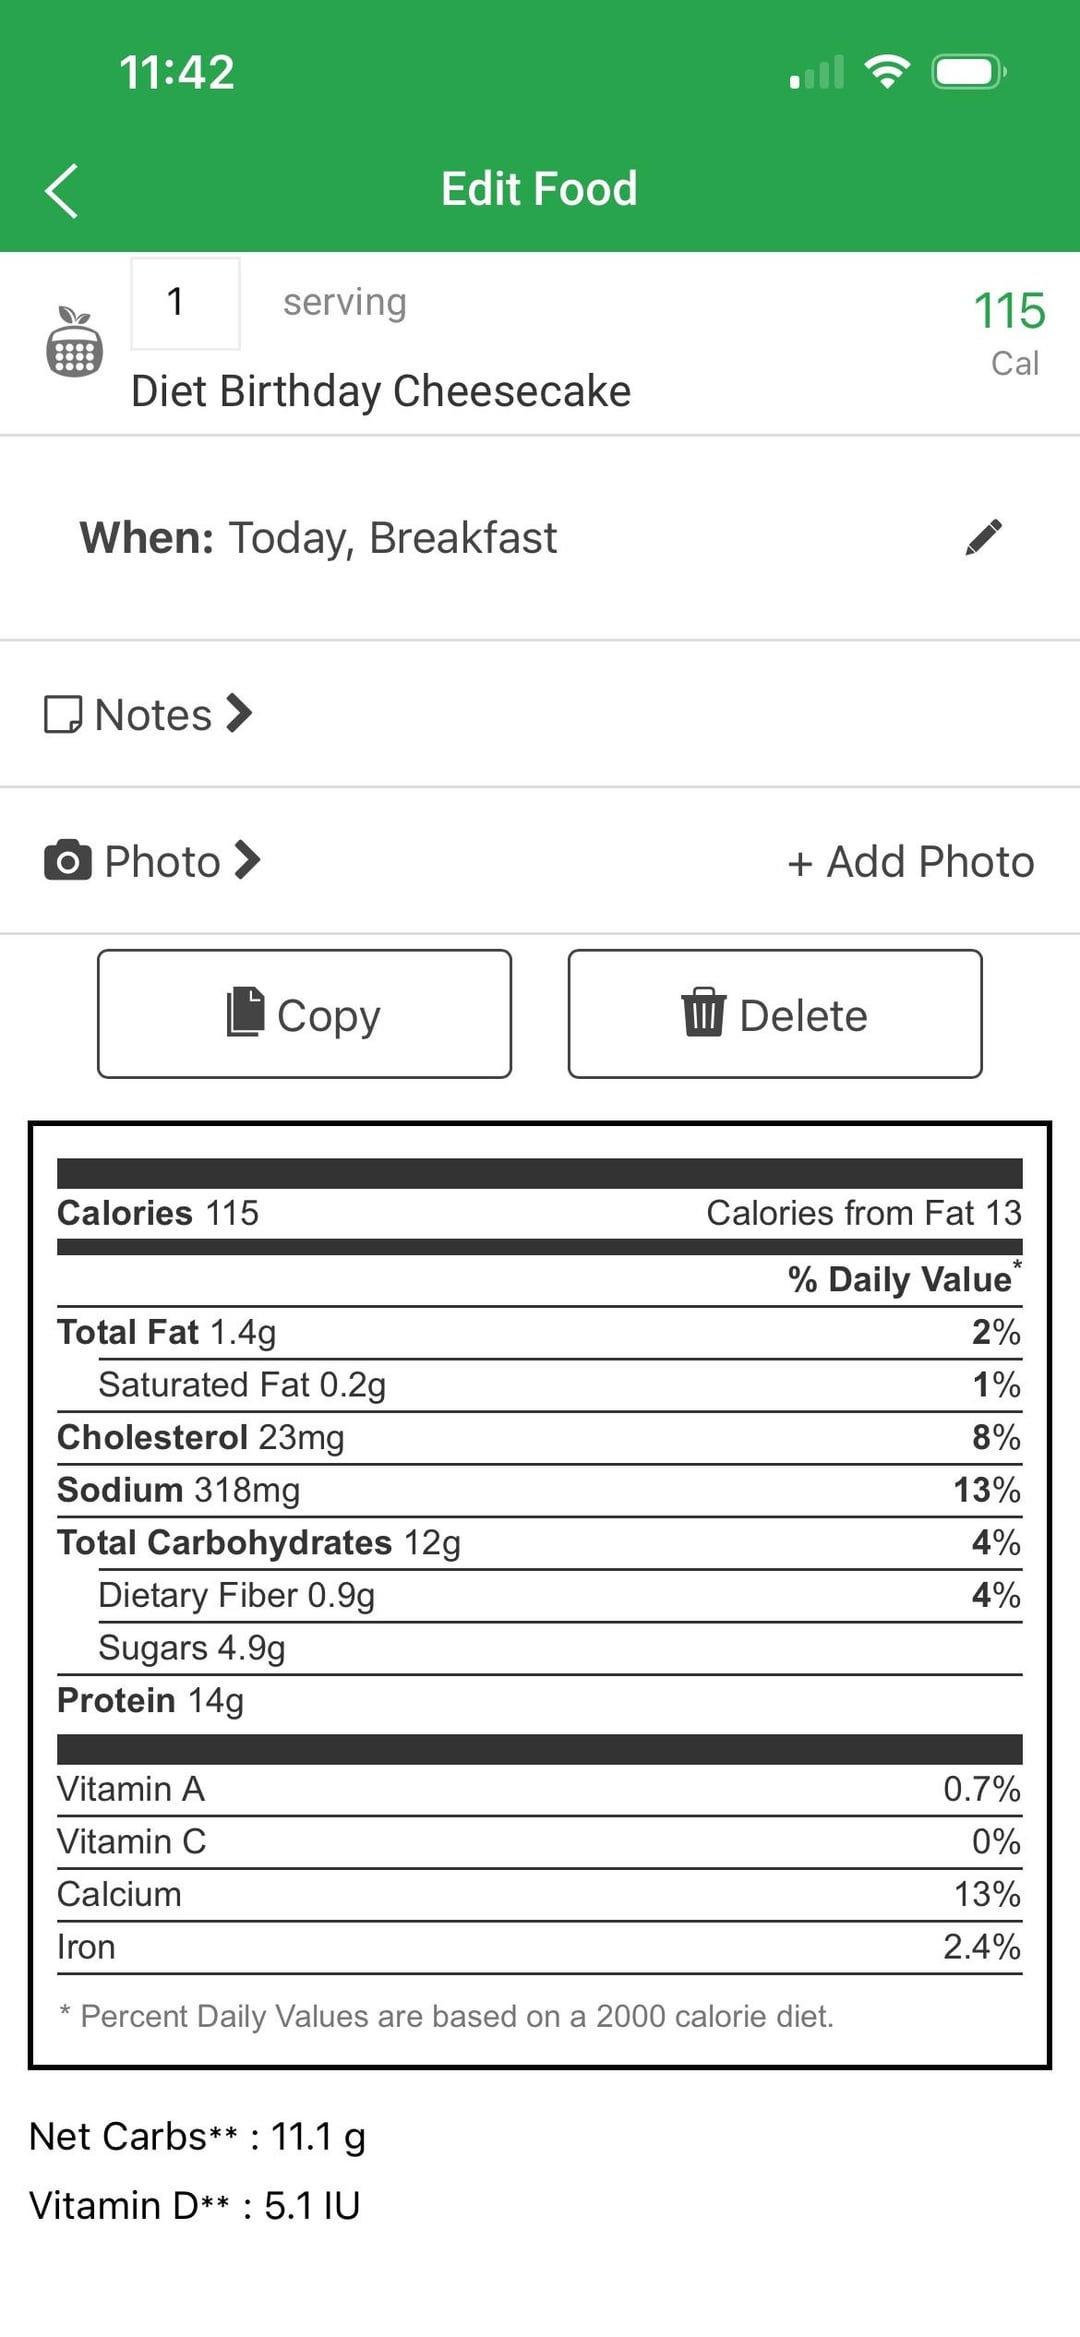Expand the Notes chevron

click(x=239, y=714)
